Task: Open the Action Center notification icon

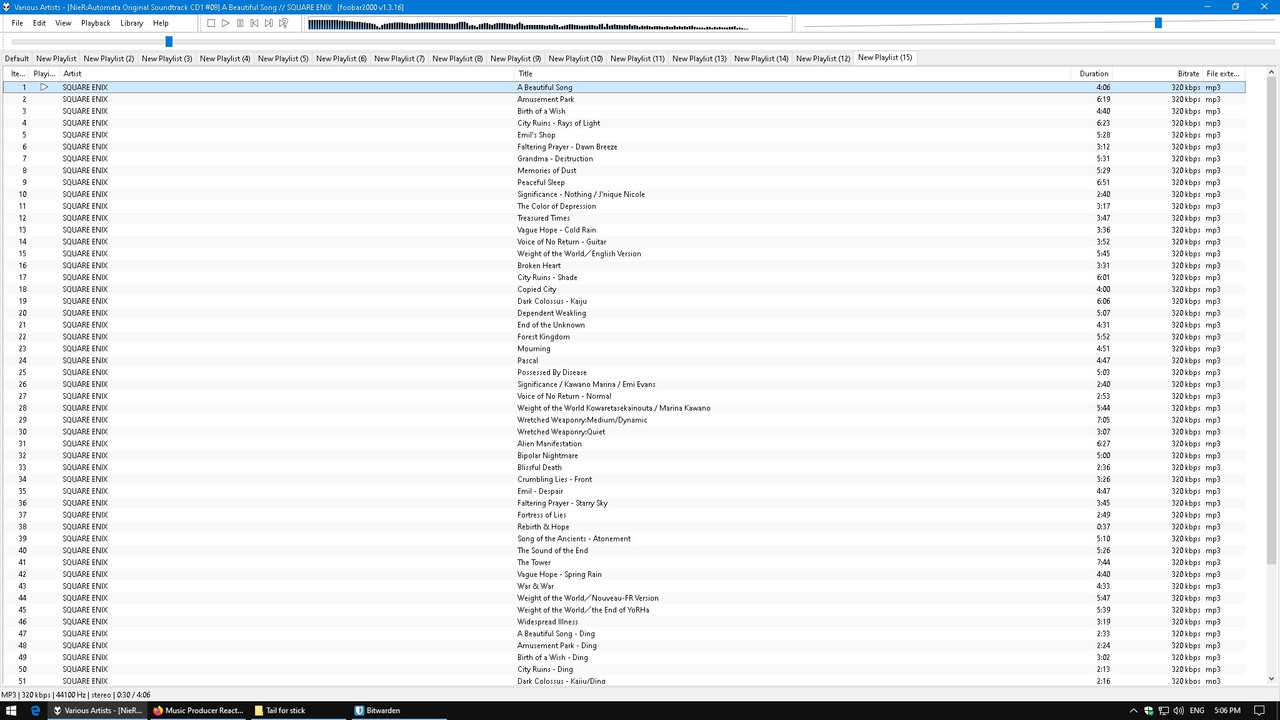Action: tap(1258, 711)
